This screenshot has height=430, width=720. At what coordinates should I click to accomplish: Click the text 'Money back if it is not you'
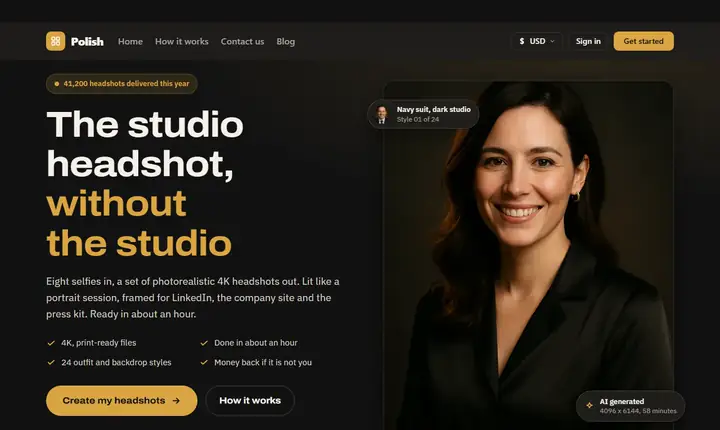(x=263, y=362)
